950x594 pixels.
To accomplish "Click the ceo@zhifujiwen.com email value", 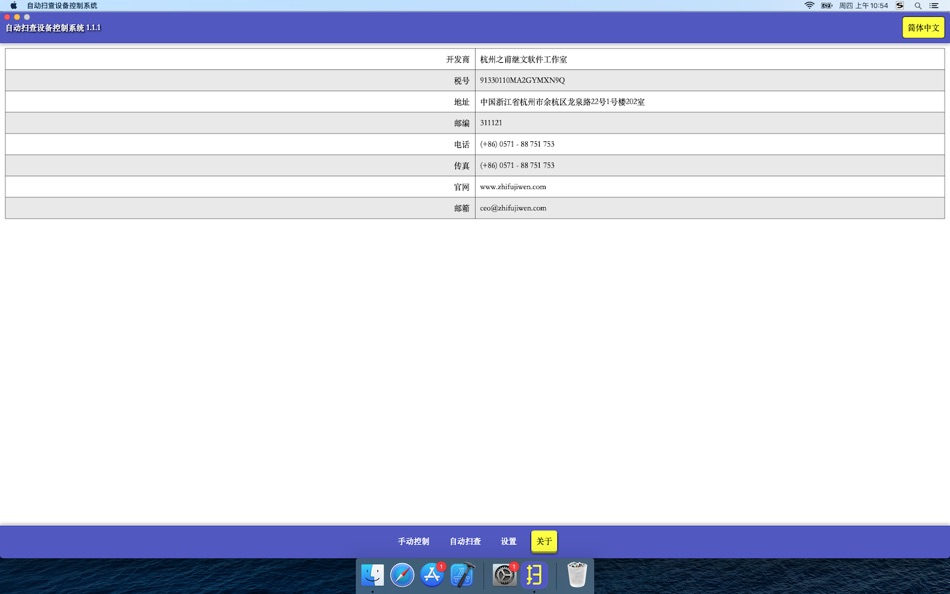I will click(x=513, y=208).
